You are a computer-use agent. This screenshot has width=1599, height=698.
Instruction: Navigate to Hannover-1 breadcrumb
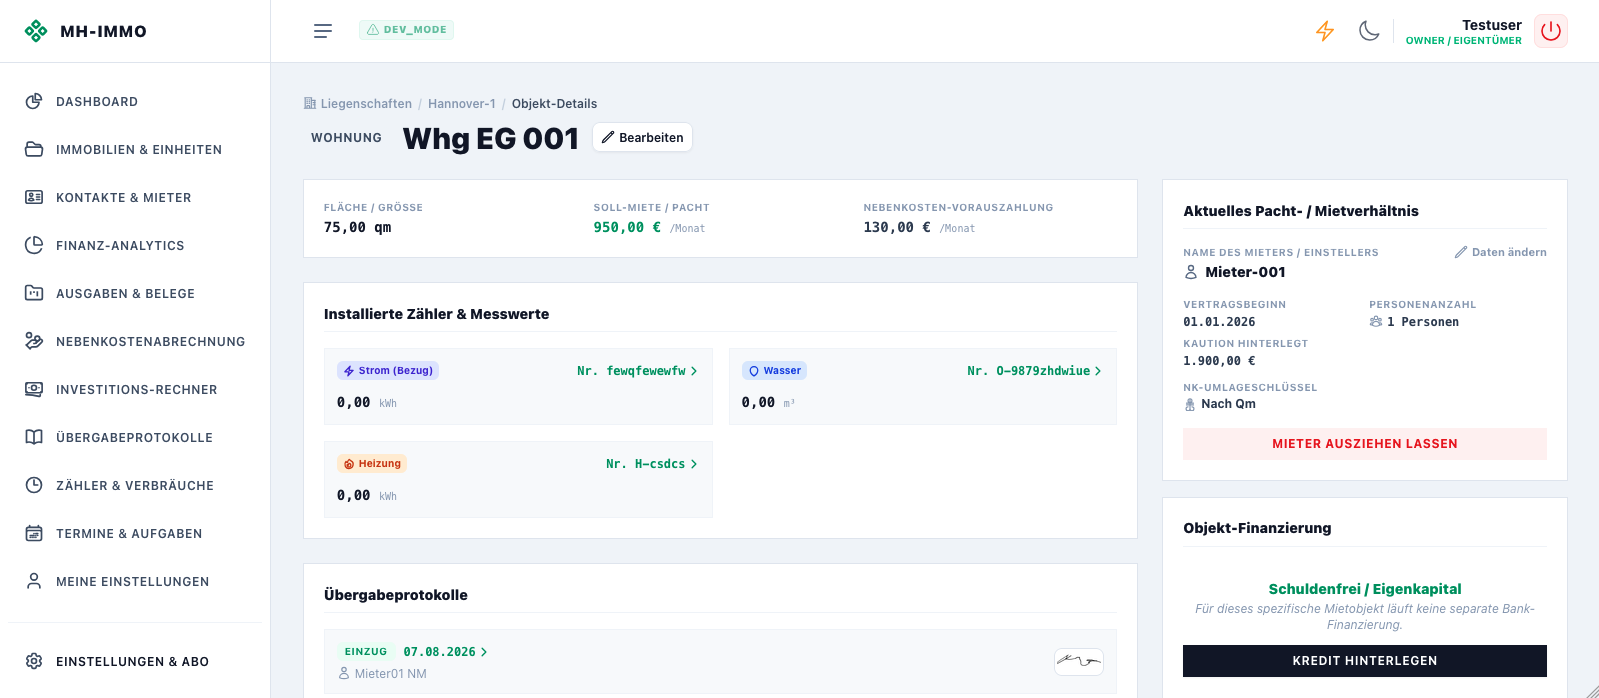coord(462,104)
